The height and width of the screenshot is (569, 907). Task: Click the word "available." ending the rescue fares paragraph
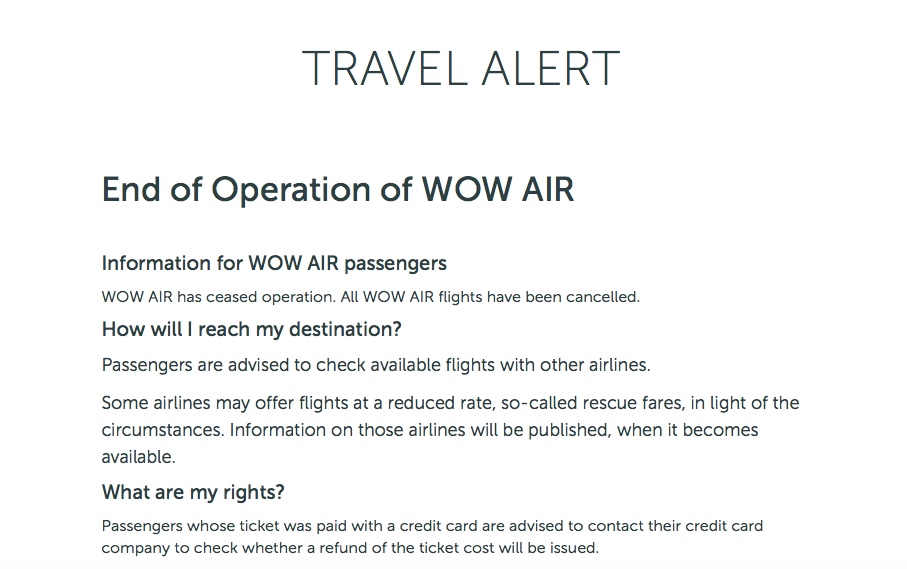point(138,457)
